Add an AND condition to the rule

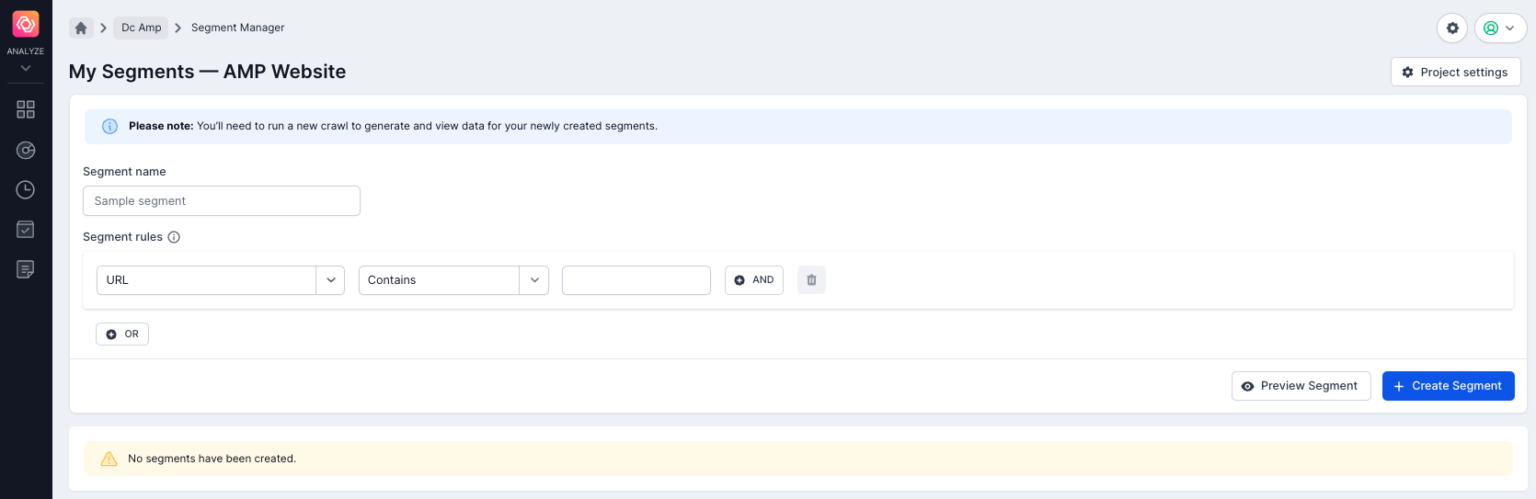pos(754,280)
